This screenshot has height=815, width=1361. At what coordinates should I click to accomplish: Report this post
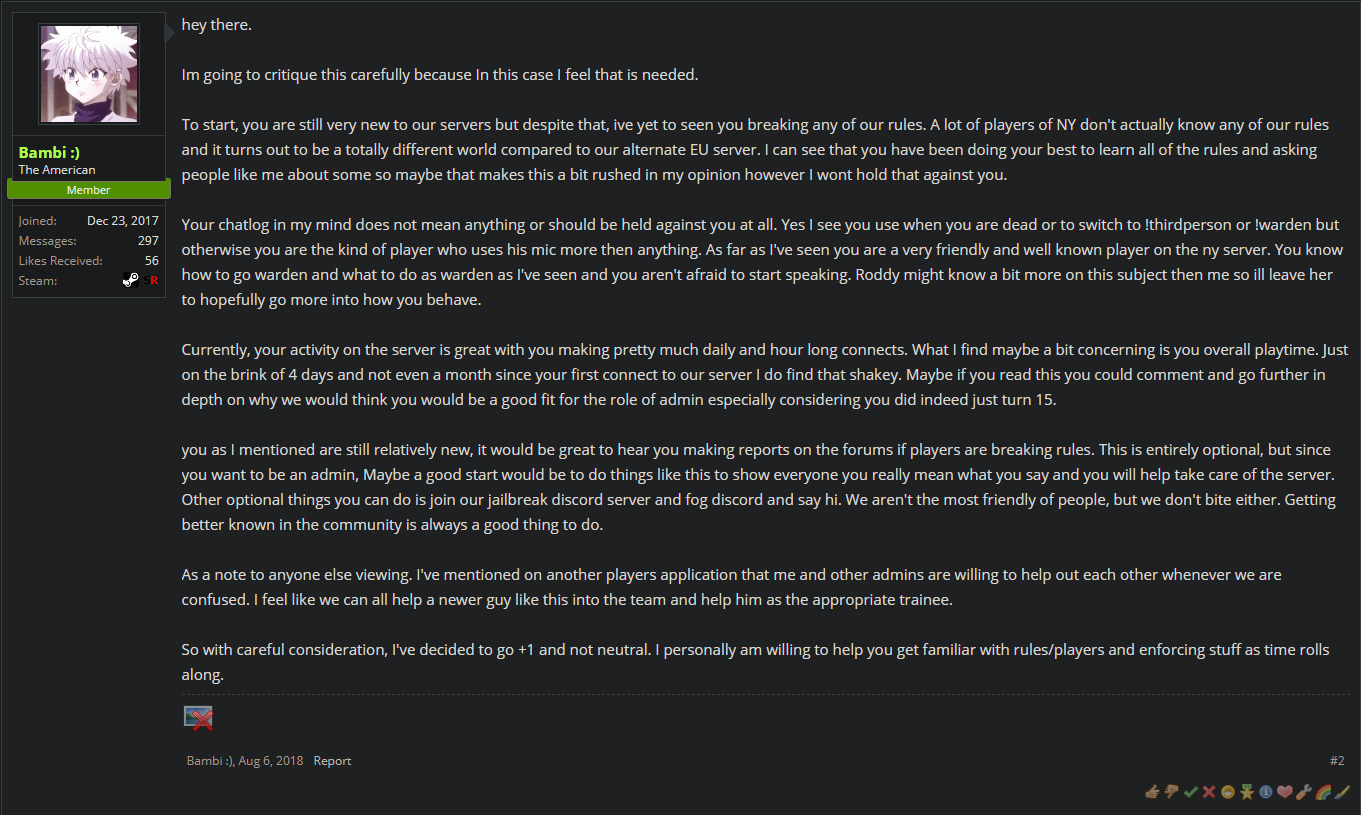pyautogui.click(x=332, y=761)
